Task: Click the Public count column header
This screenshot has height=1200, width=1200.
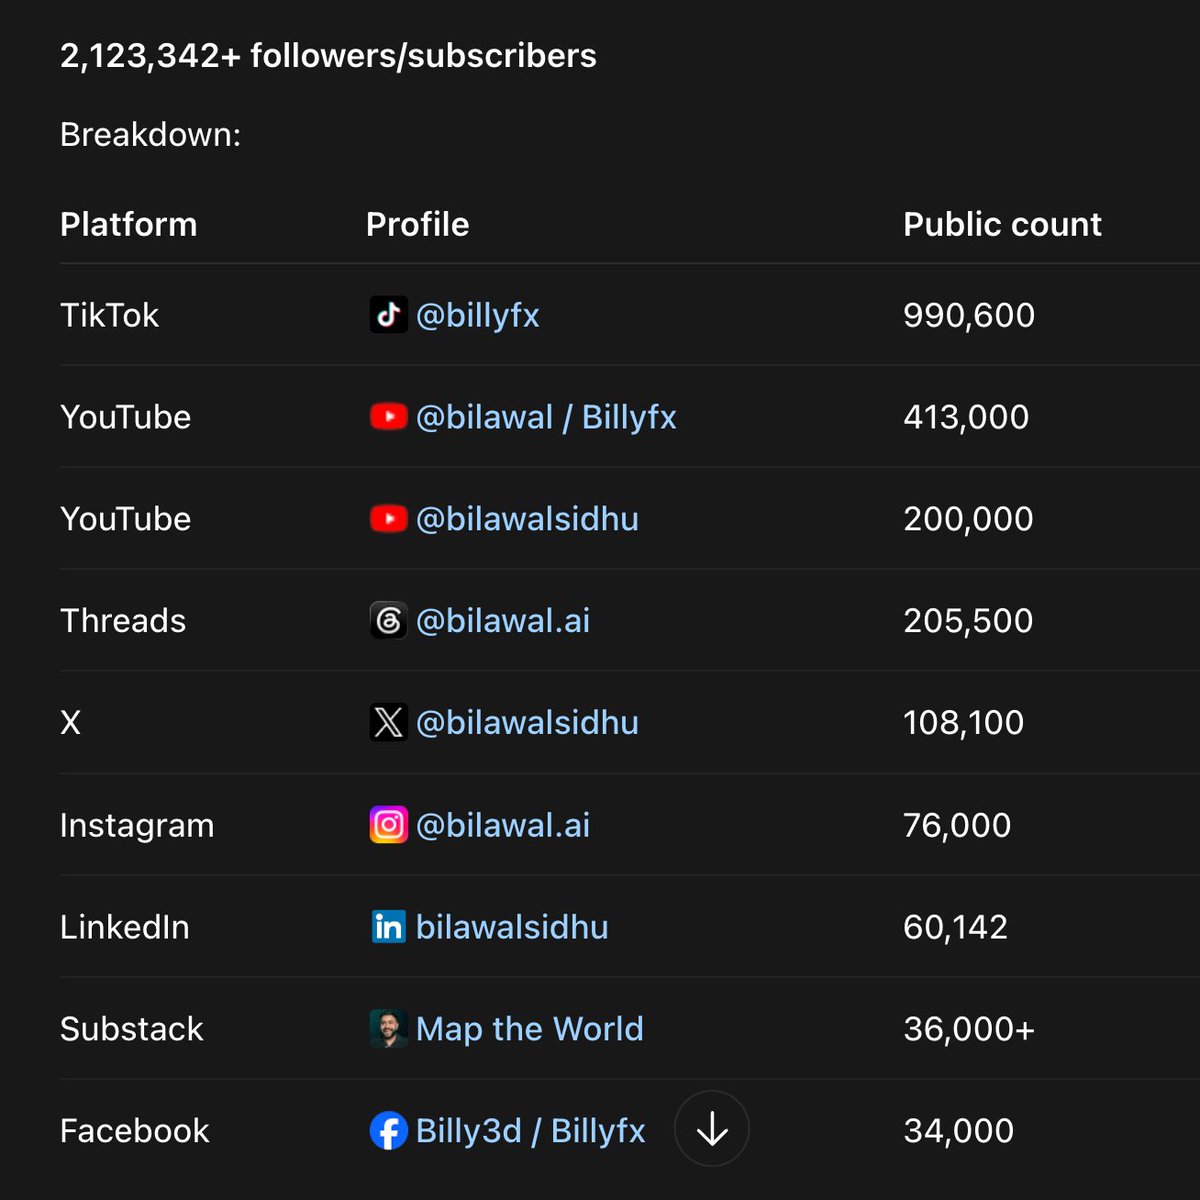Action: point(1002,224)
